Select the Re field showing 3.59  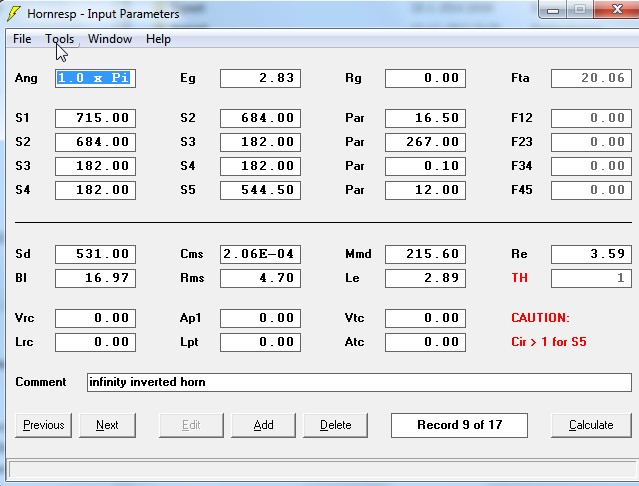(x=591, y=254)
